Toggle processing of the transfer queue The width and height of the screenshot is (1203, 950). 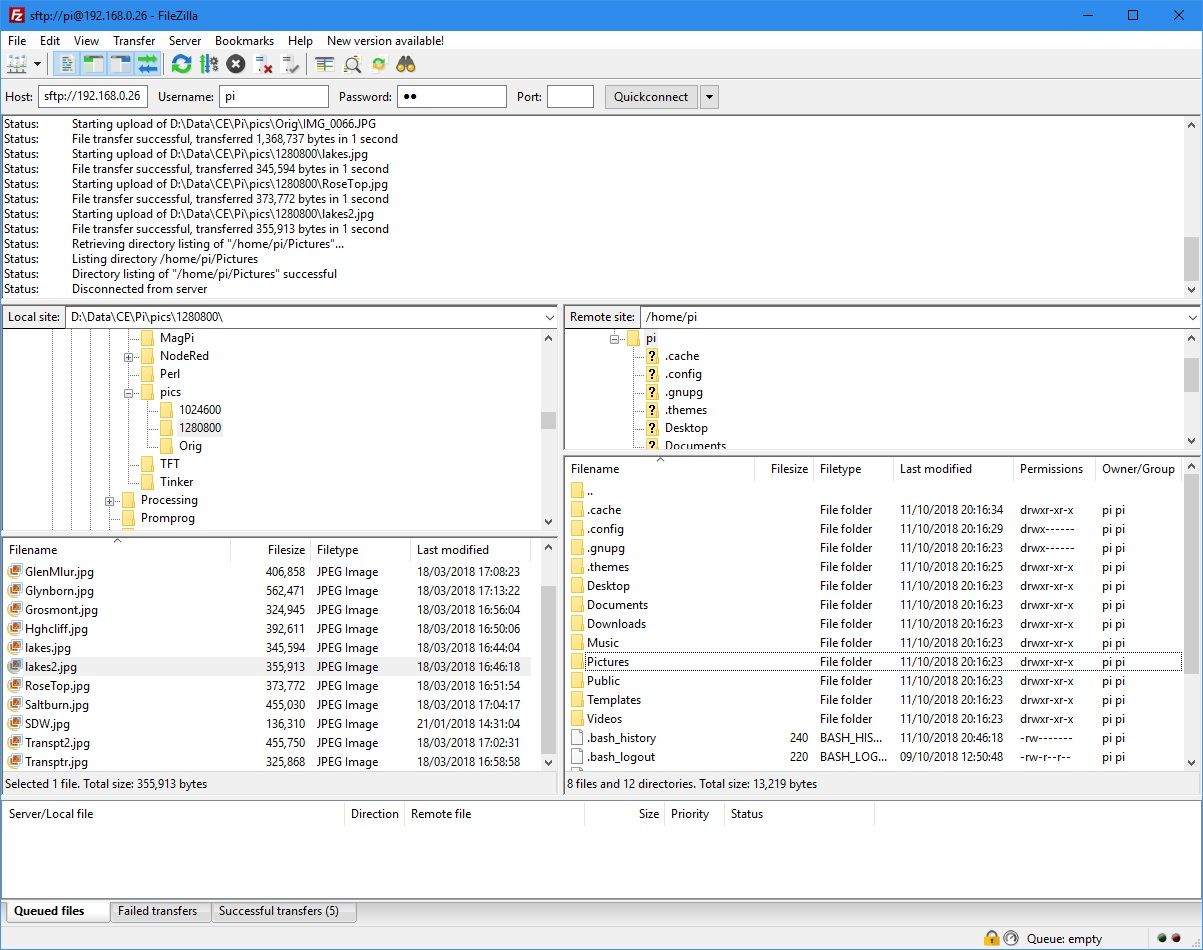[x=208, y=64]
